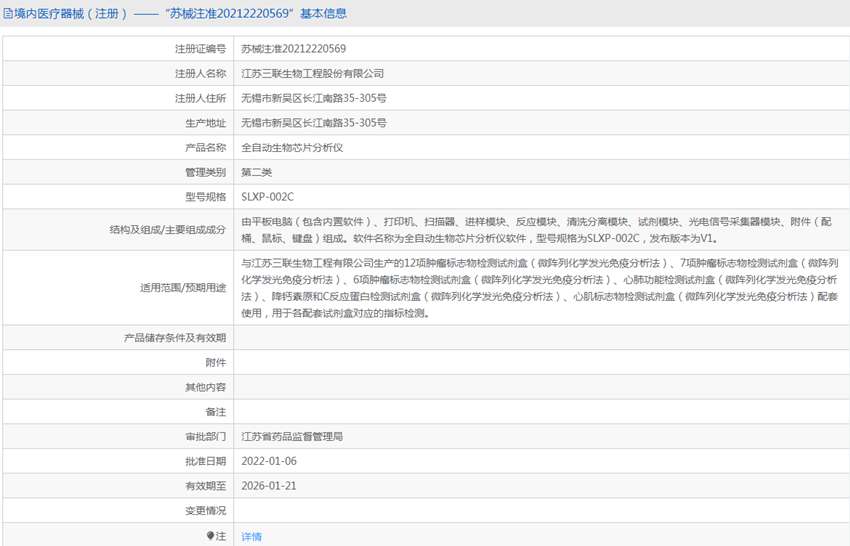Click the 变更情况 label

[205, 511]
